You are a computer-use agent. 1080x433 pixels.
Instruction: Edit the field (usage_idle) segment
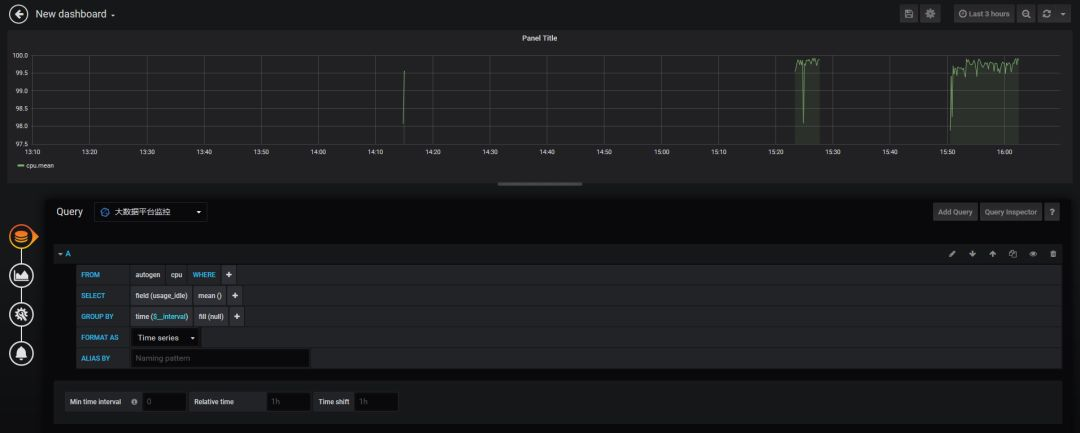click(x=161, y=295)
